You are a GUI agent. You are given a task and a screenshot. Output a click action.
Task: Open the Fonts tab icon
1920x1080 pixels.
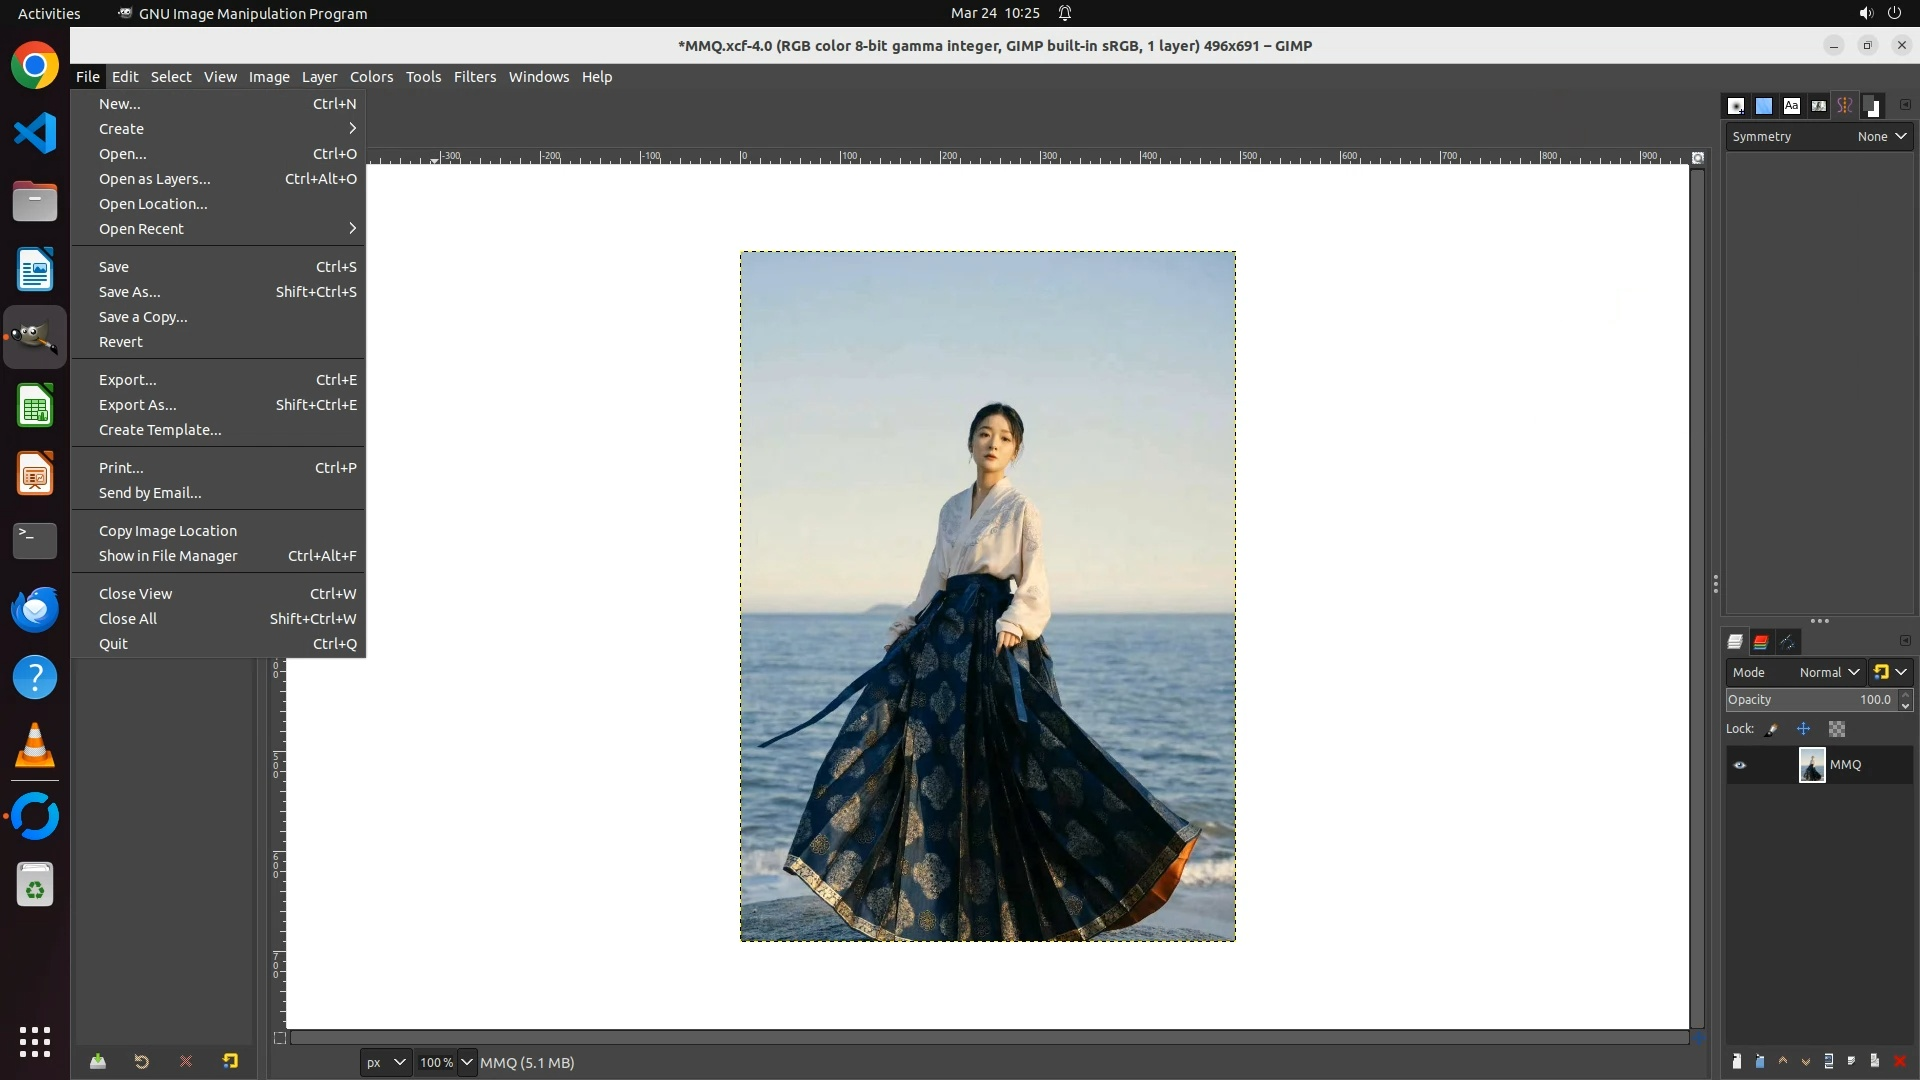coord(1791,106)
